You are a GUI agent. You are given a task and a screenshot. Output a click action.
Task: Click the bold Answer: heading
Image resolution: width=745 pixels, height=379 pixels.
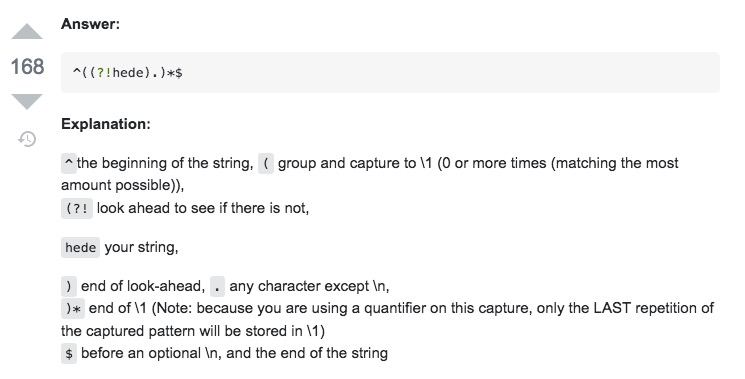pos(91,24)
